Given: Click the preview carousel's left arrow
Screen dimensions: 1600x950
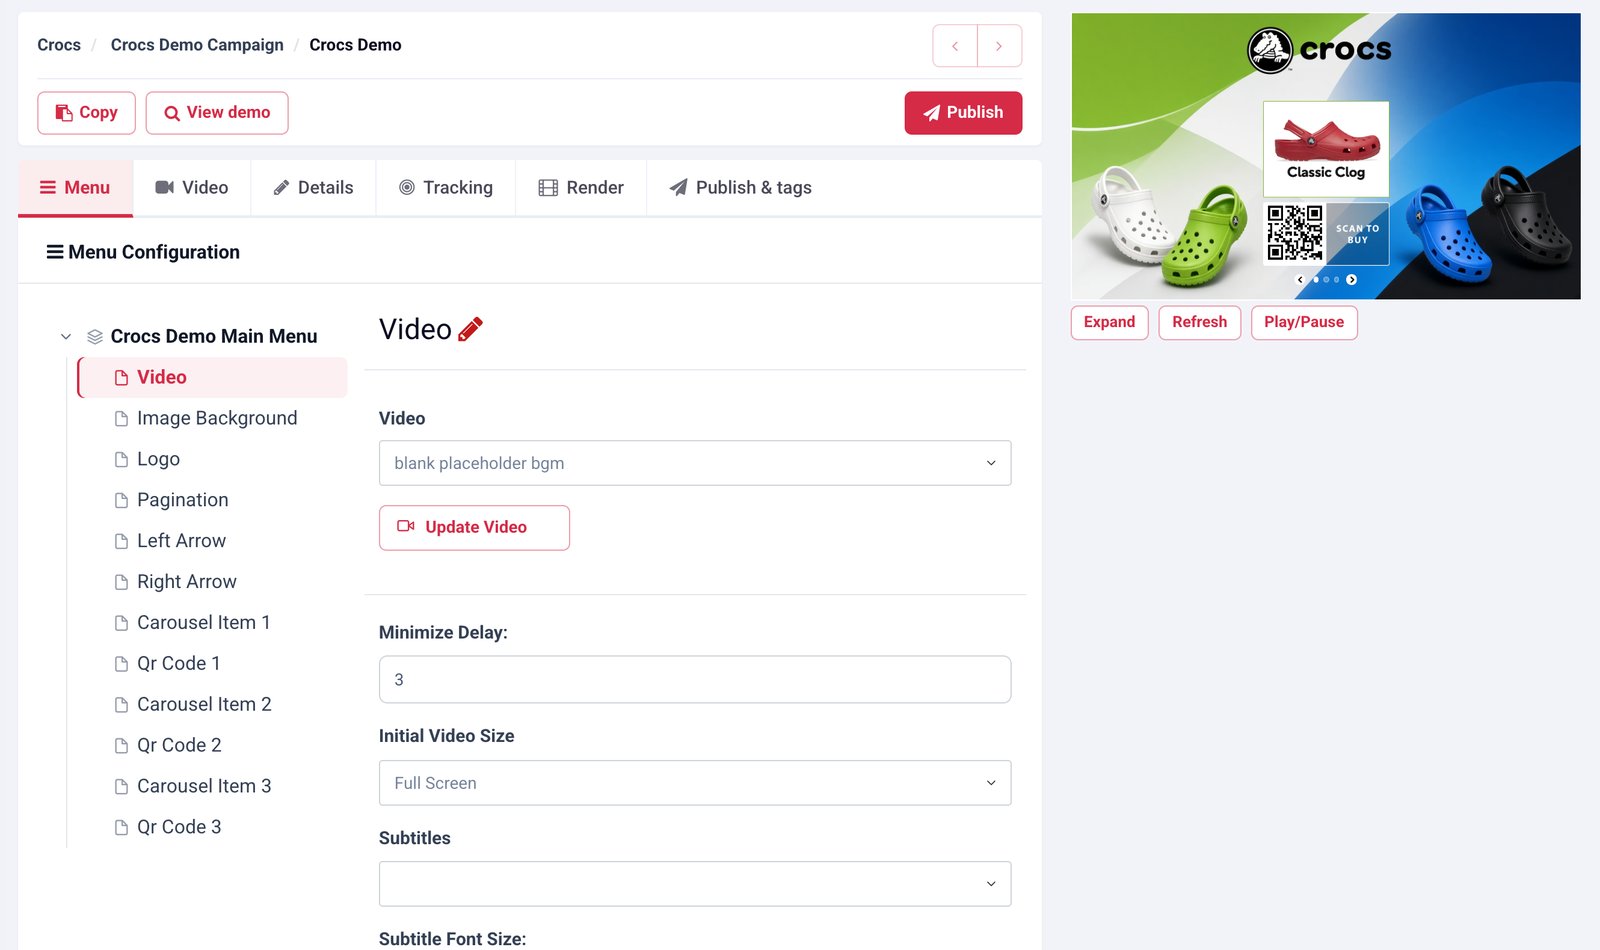Looking at the screenshot, I should (1300, 280).
